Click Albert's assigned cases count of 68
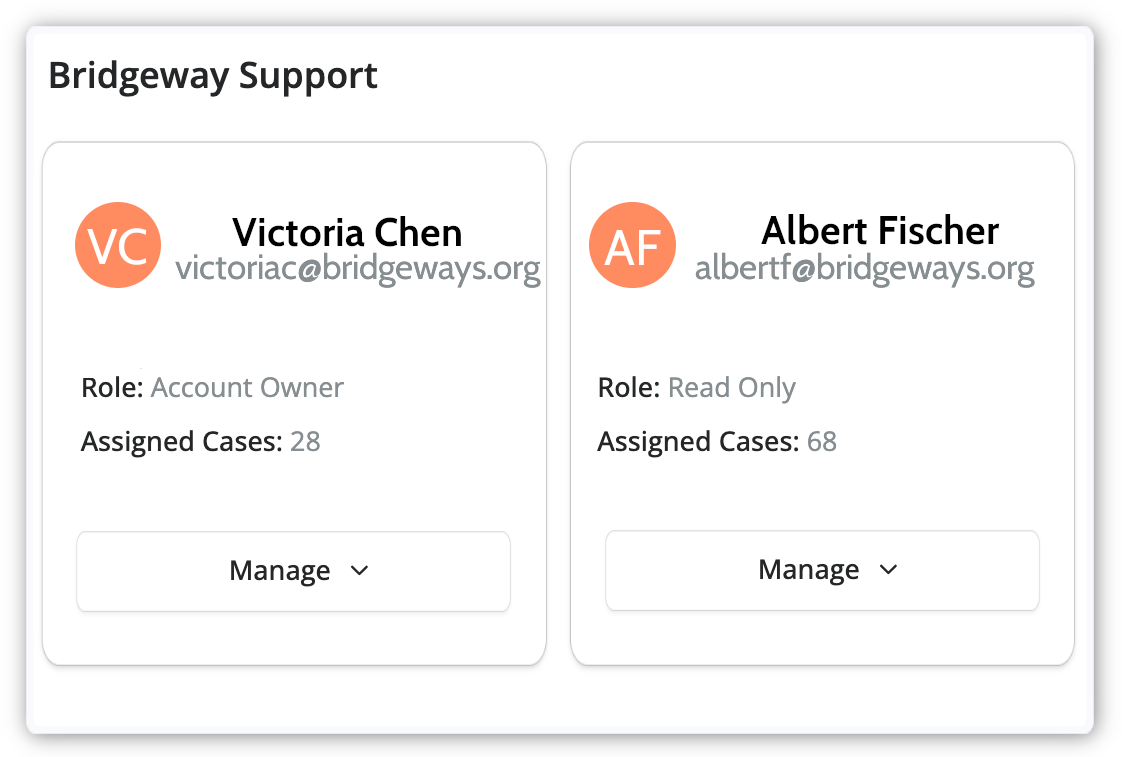1122x757 pixels. [x=822, y=442]
